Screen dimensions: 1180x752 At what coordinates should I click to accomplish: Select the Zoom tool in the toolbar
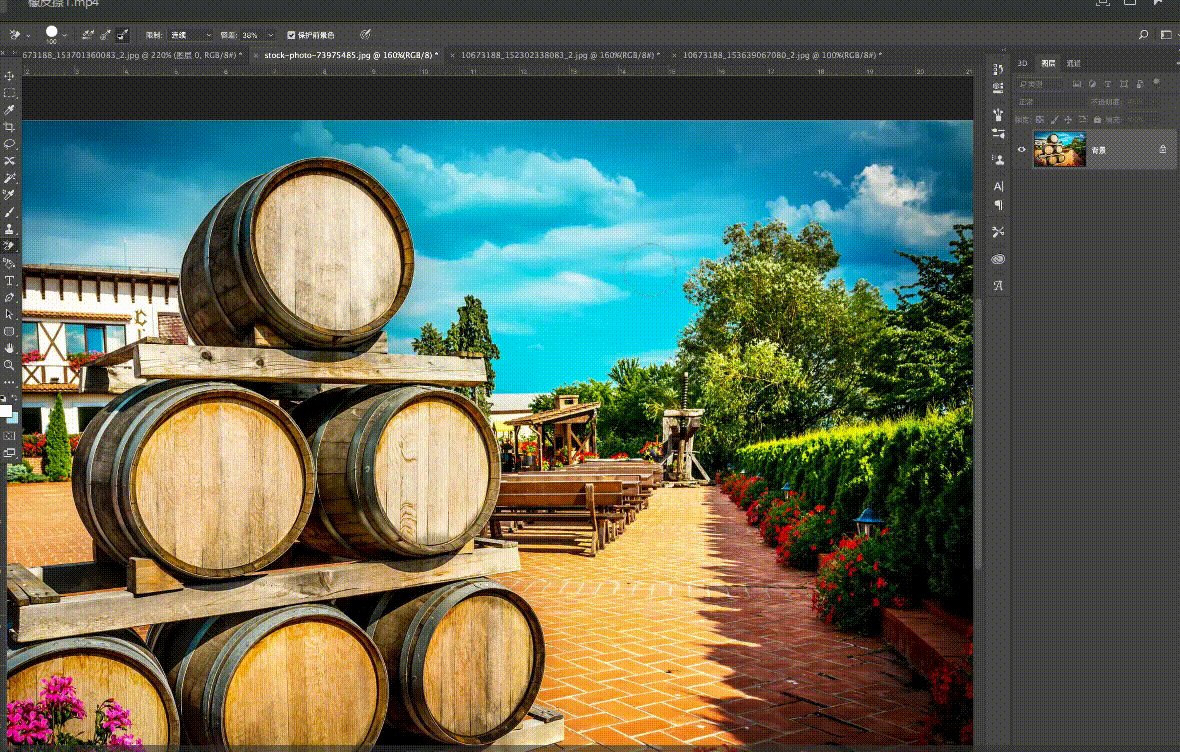[x=9, y=365]
